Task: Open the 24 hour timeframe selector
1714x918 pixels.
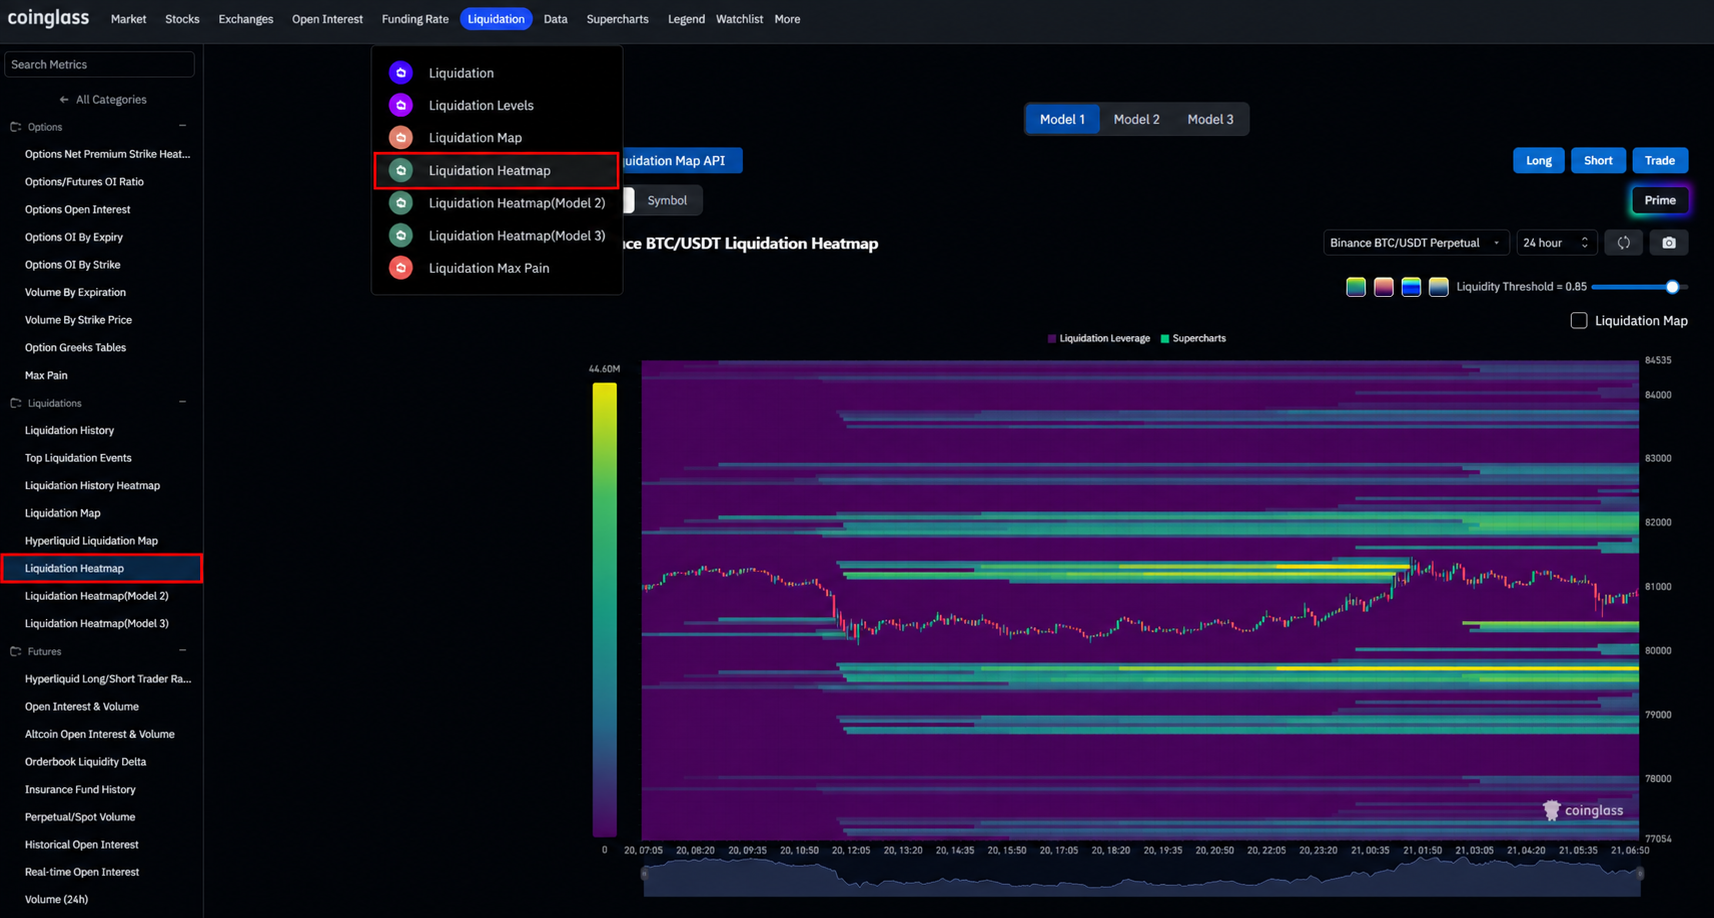Action: pos(1555,243)
